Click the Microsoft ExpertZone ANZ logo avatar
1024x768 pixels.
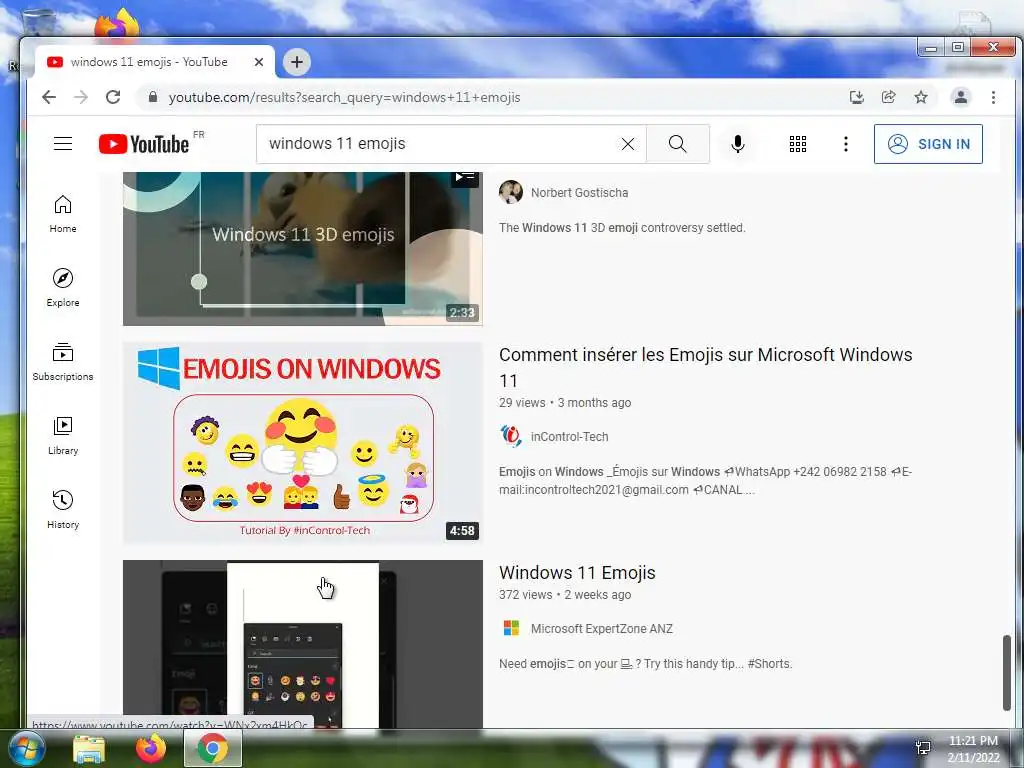(511, 628)
